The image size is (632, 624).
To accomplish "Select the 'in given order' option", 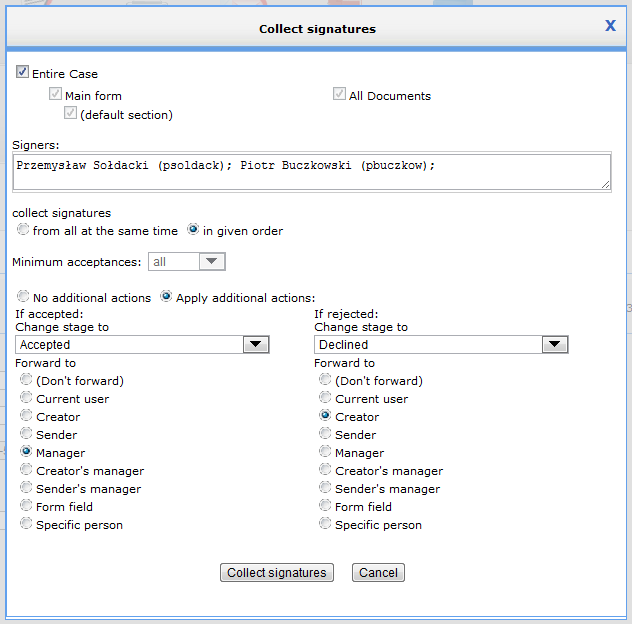I will pyautogui.click(x=194, y=230).
